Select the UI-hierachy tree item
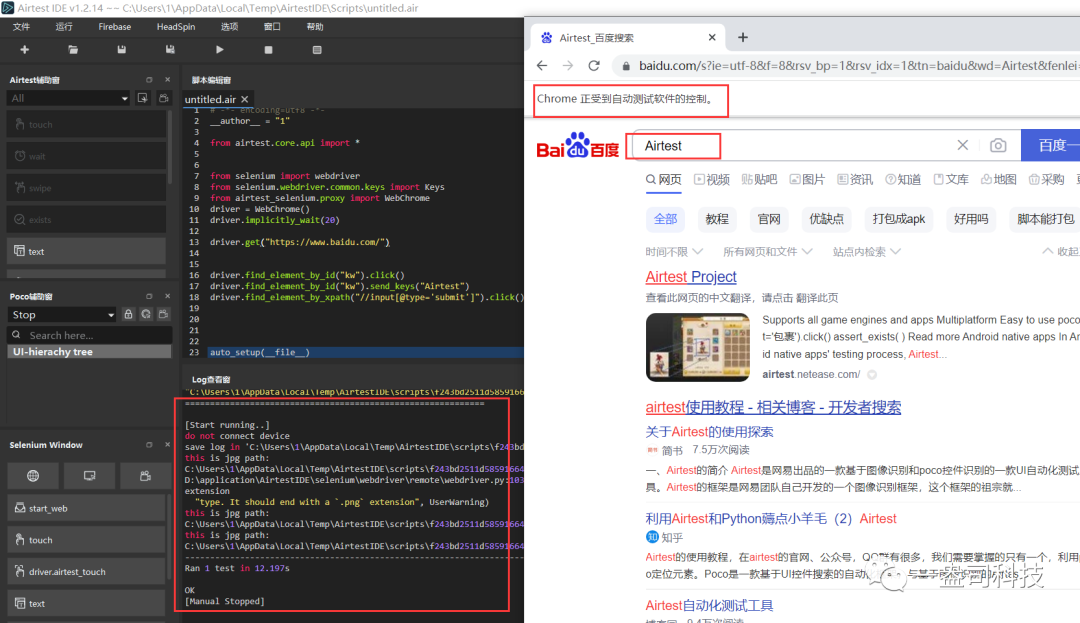The image size is (1080, 623). coord(89,352)
